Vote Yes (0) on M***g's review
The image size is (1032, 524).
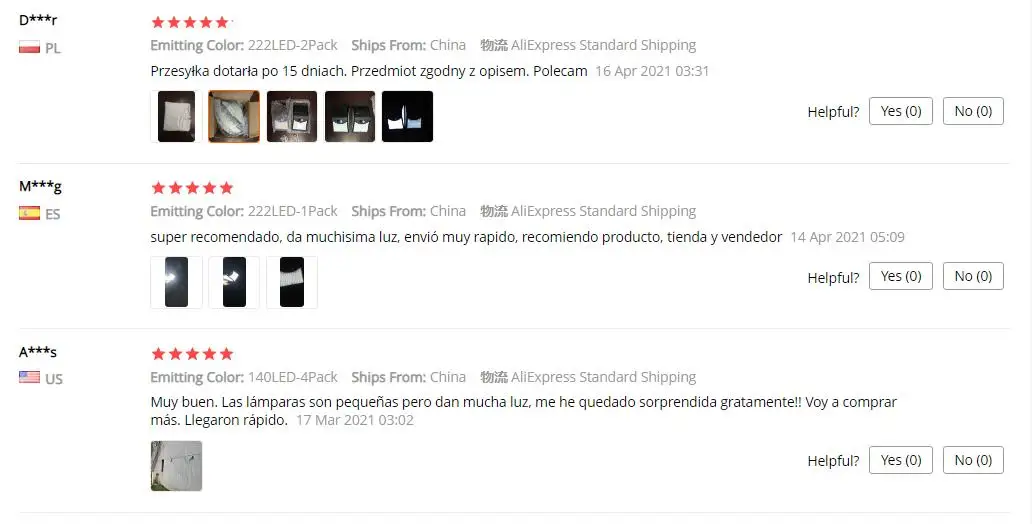coord(901,276)
